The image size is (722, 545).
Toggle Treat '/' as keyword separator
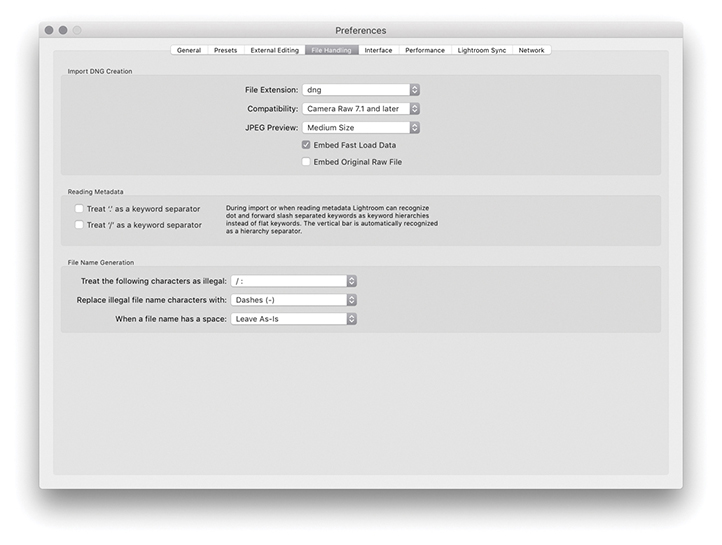(79, 225)
